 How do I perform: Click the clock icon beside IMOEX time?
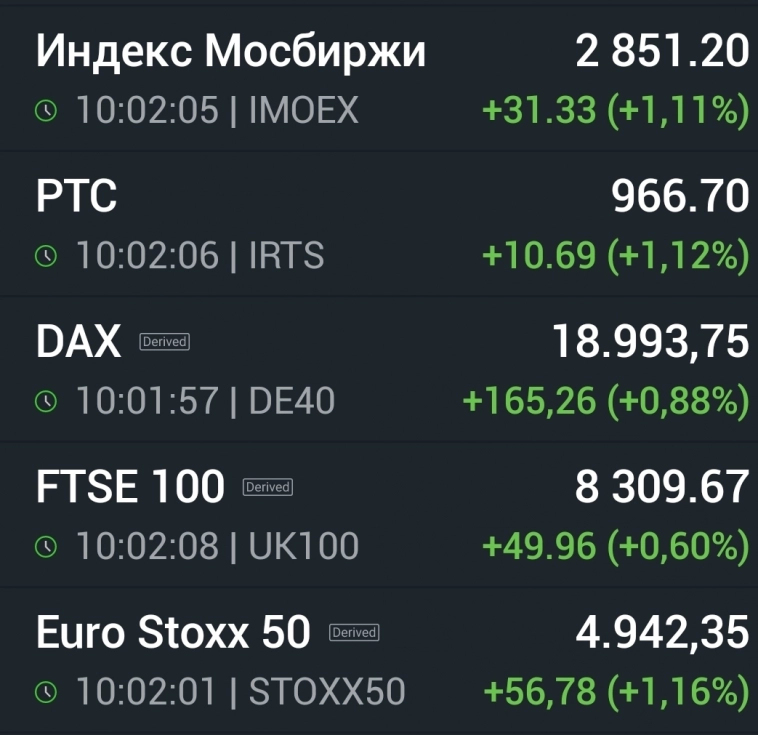pyautogui.click(x=46, y=111)
